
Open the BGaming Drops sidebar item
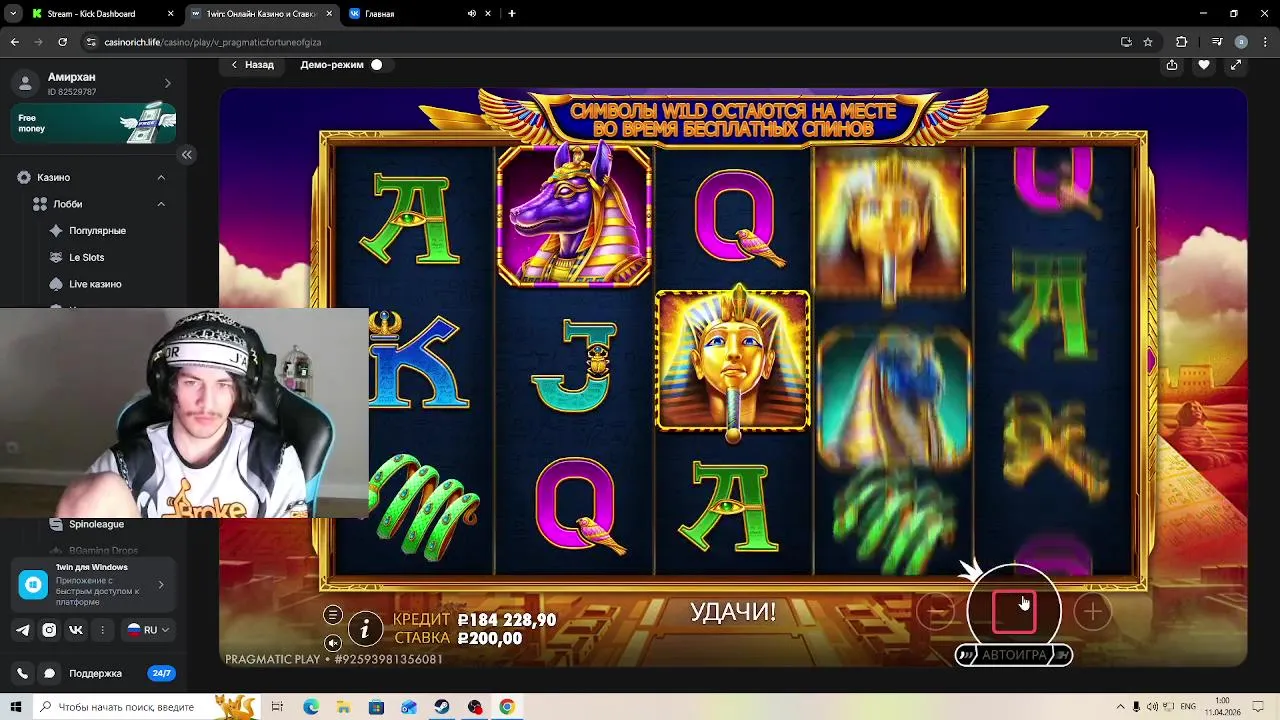103,551
